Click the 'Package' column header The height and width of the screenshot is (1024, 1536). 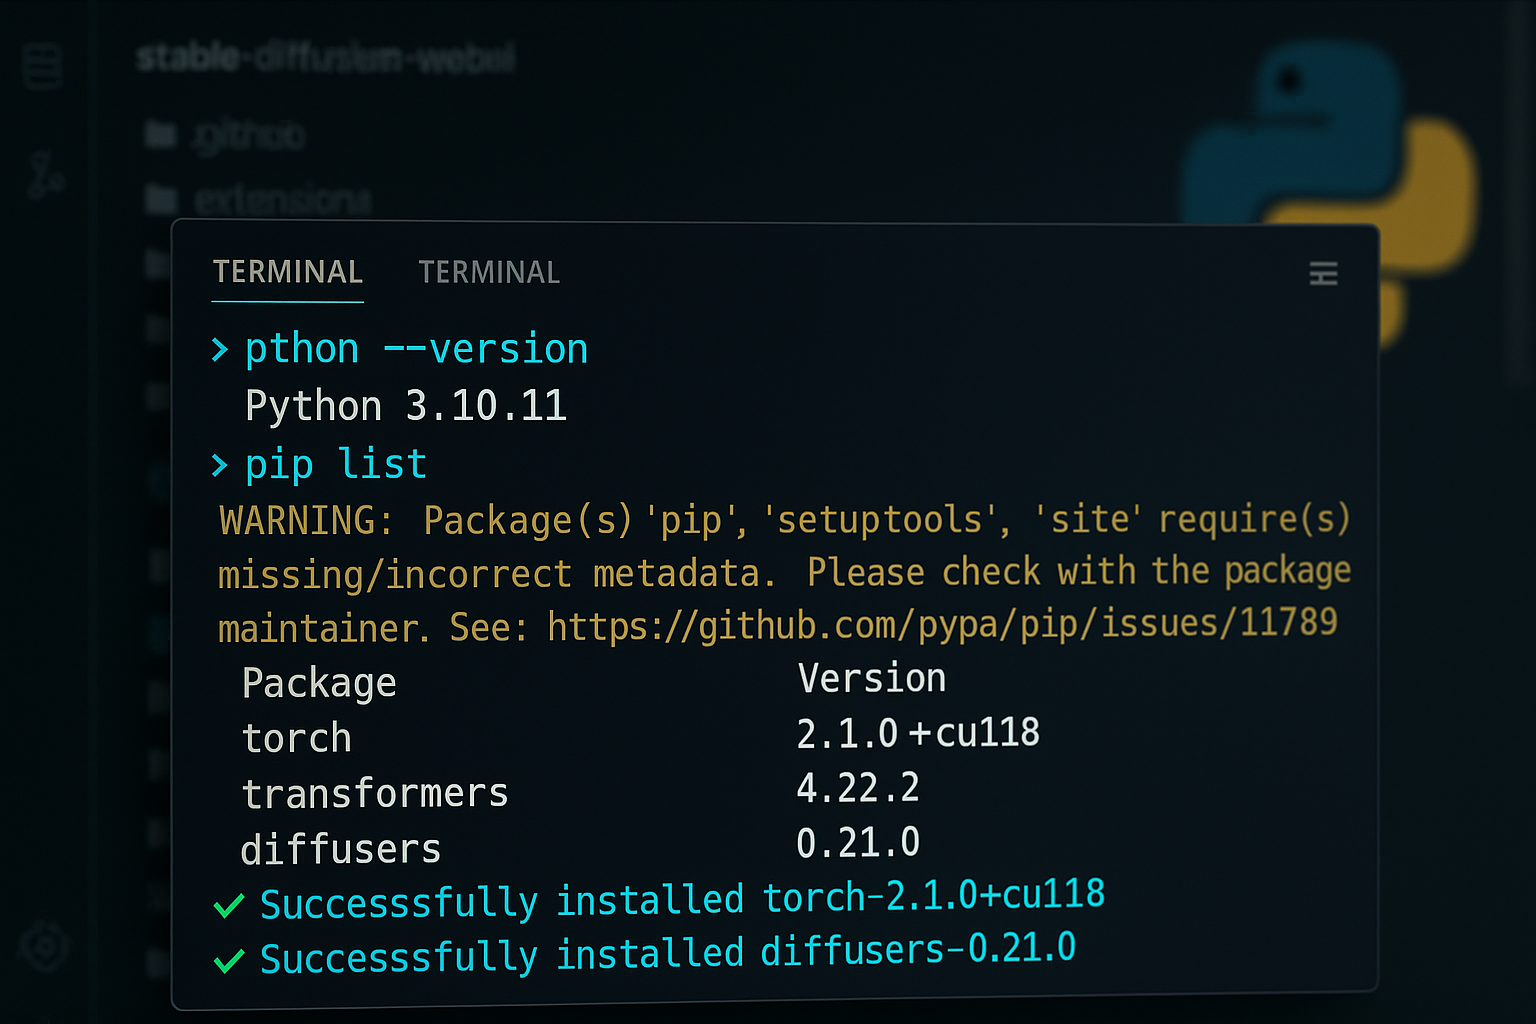click(x=319, y=683)
